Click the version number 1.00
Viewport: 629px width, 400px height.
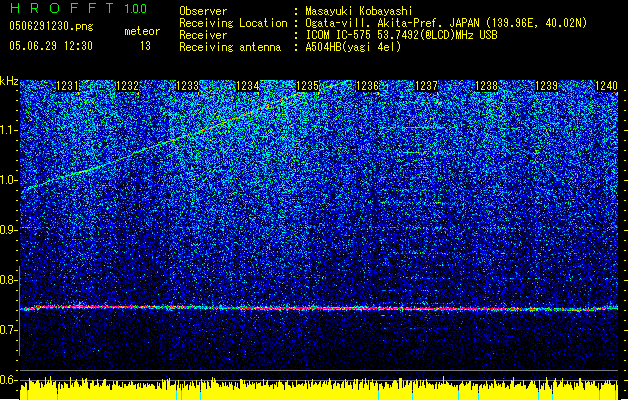(136, 8)
